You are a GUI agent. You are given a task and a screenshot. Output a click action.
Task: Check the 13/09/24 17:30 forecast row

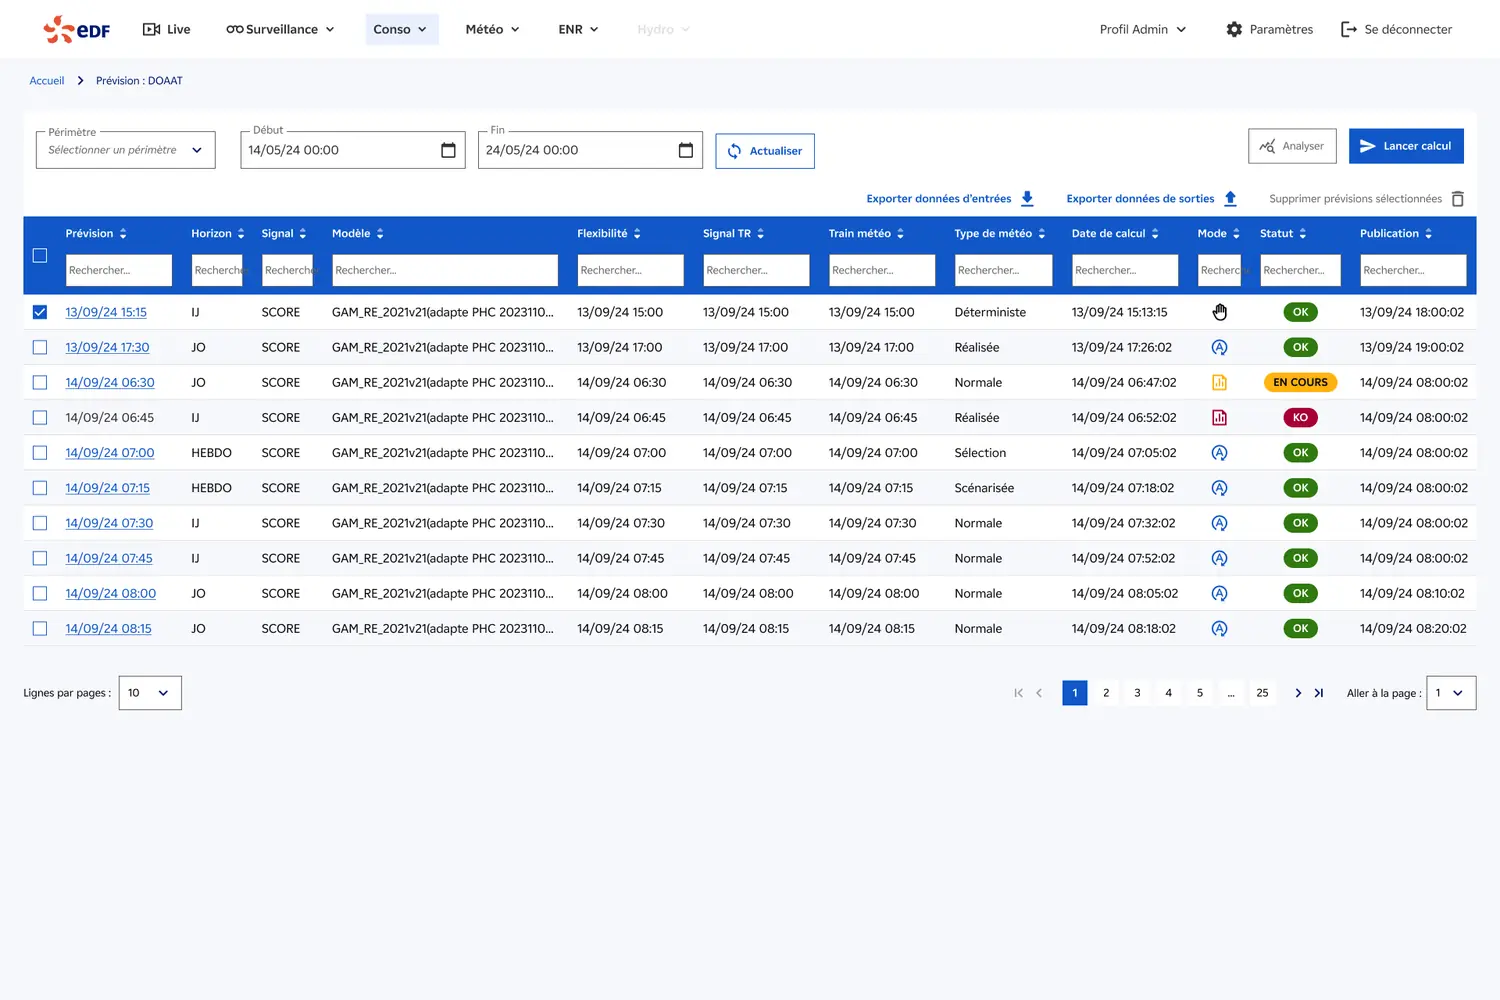40,347
